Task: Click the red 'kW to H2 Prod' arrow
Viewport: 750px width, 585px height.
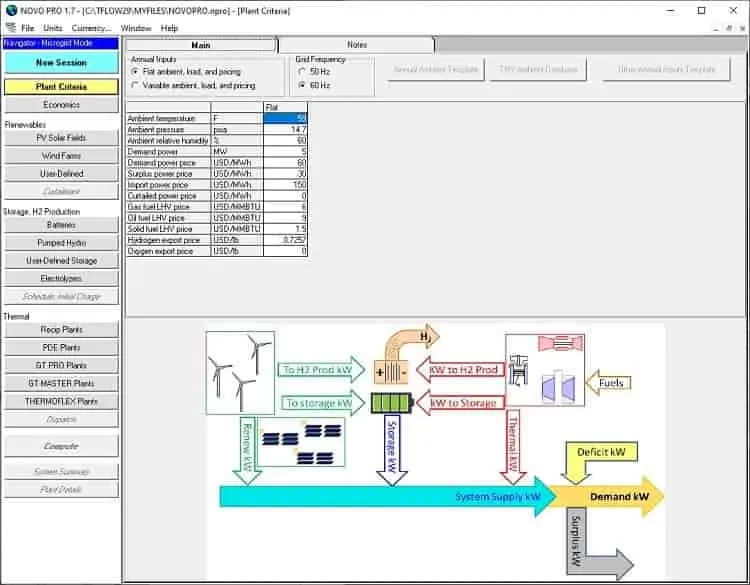Action: [x=460, y=370]
